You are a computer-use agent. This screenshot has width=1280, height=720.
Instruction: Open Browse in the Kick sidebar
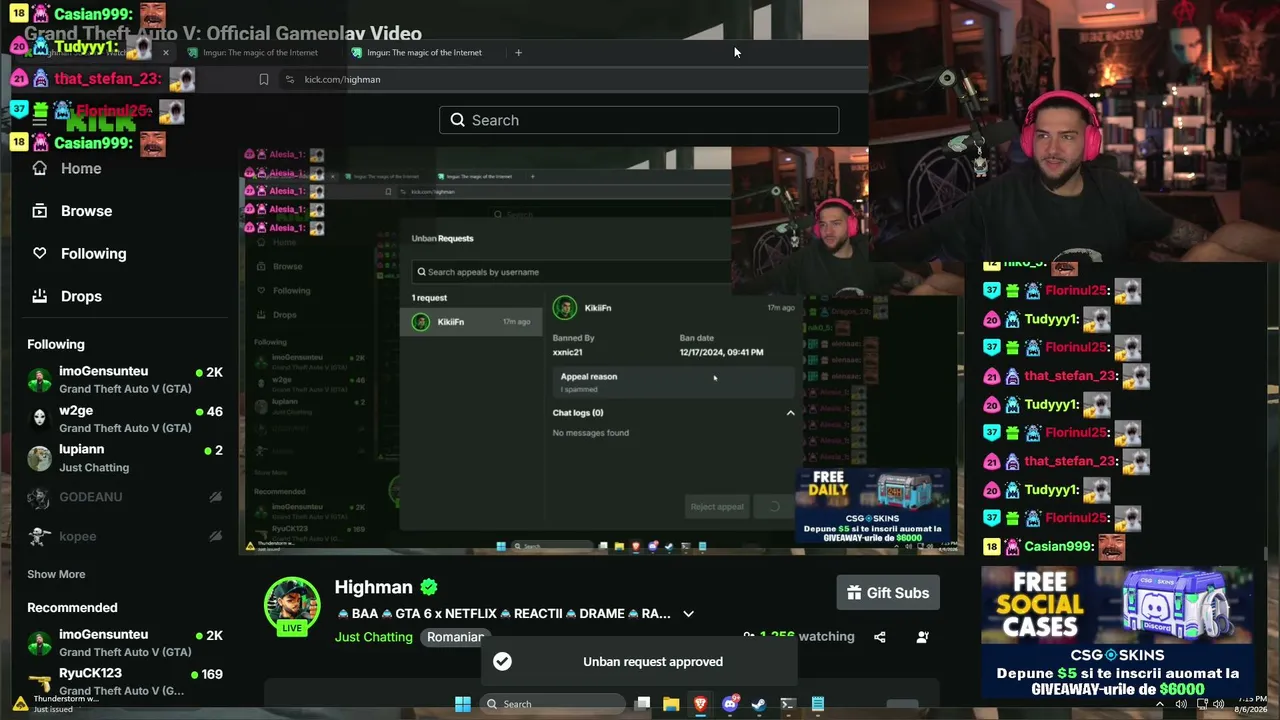[86, 211]
